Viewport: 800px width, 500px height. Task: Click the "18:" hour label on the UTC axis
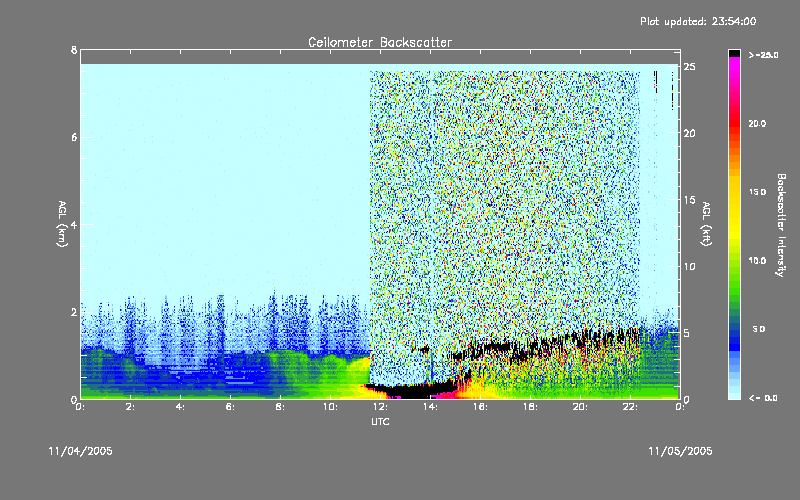click(531, 407)
